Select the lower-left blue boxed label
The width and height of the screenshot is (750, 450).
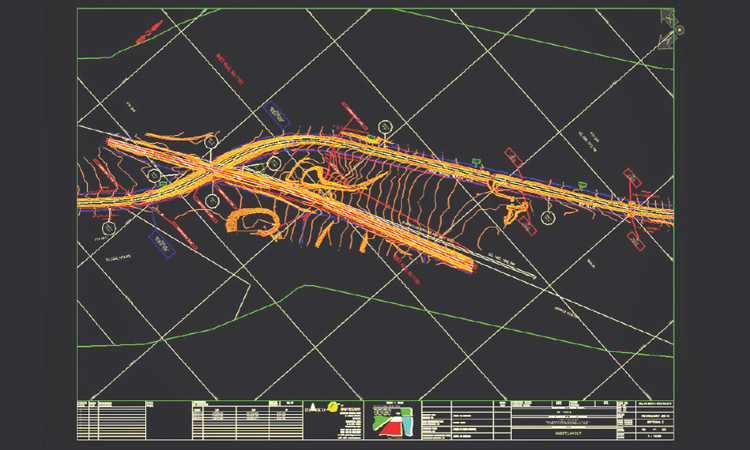(x=161, y=245)
